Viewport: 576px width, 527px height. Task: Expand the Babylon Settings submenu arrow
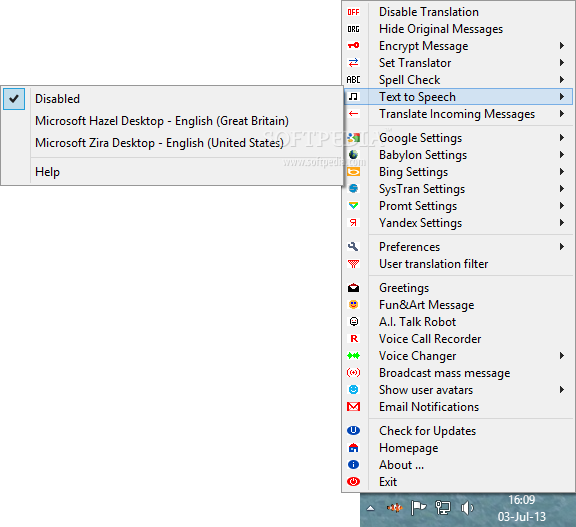(x=562, y=155)
